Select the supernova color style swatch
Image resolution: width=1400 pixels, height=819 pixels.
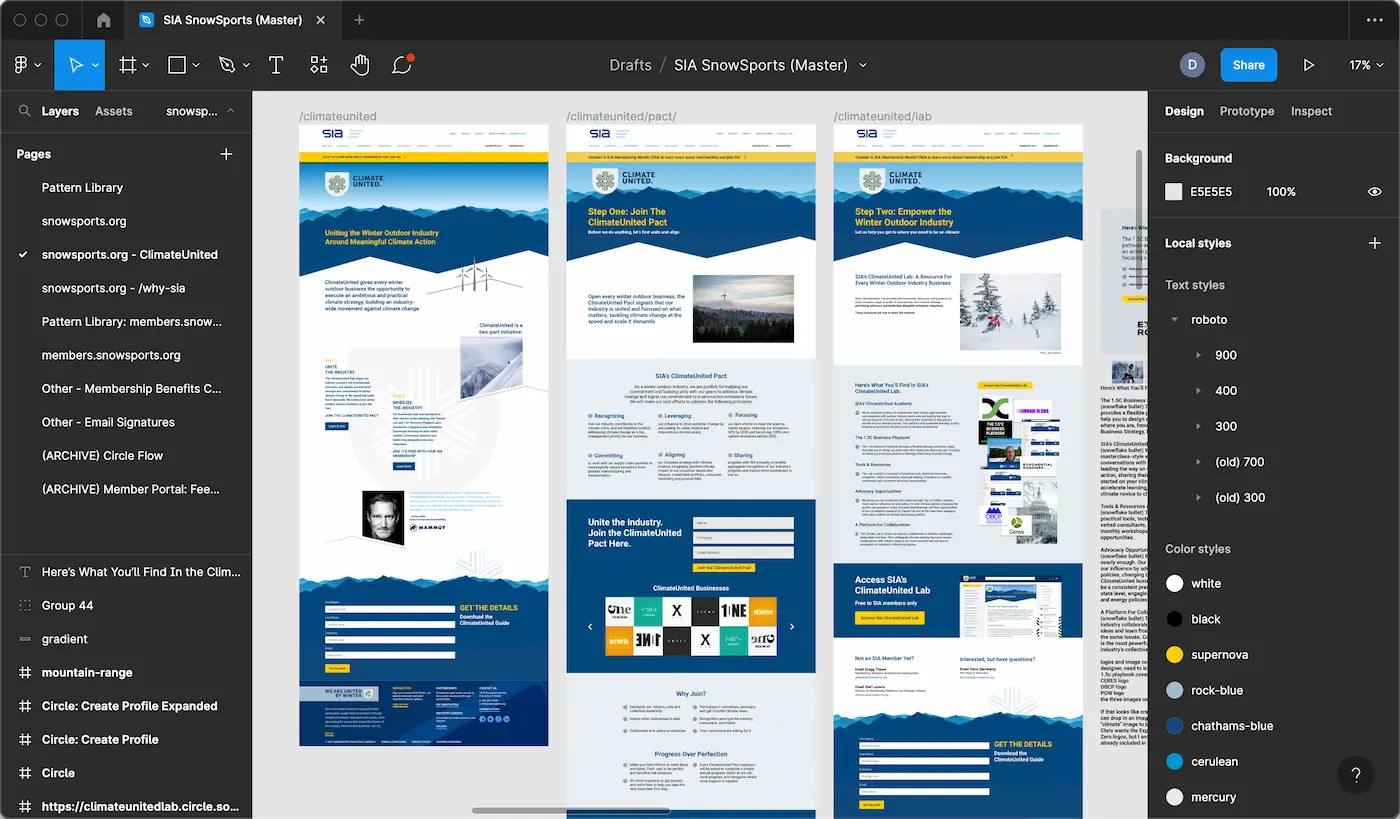pos(1175,655)
